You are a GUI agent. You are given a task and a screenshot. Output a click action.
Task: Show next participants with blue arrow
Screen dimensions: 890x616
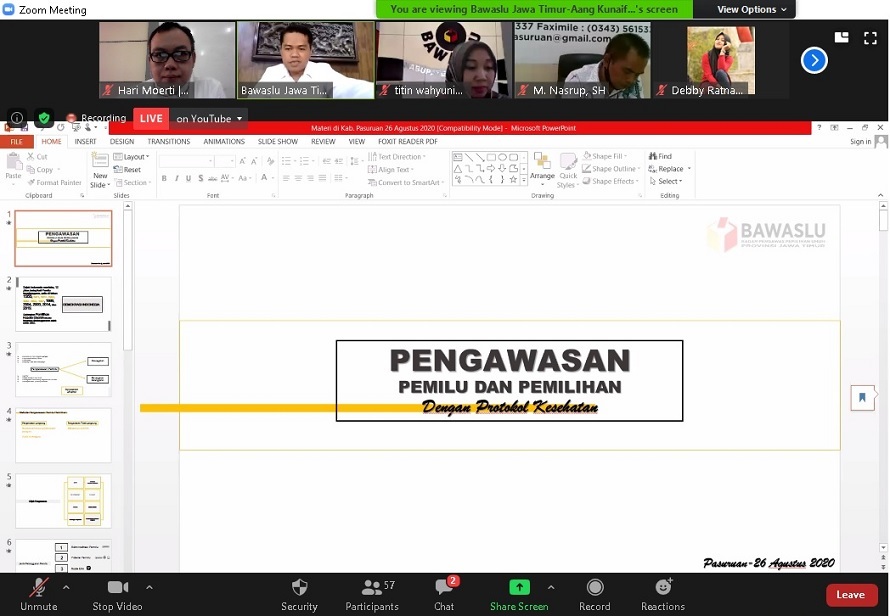click(814, 61)
